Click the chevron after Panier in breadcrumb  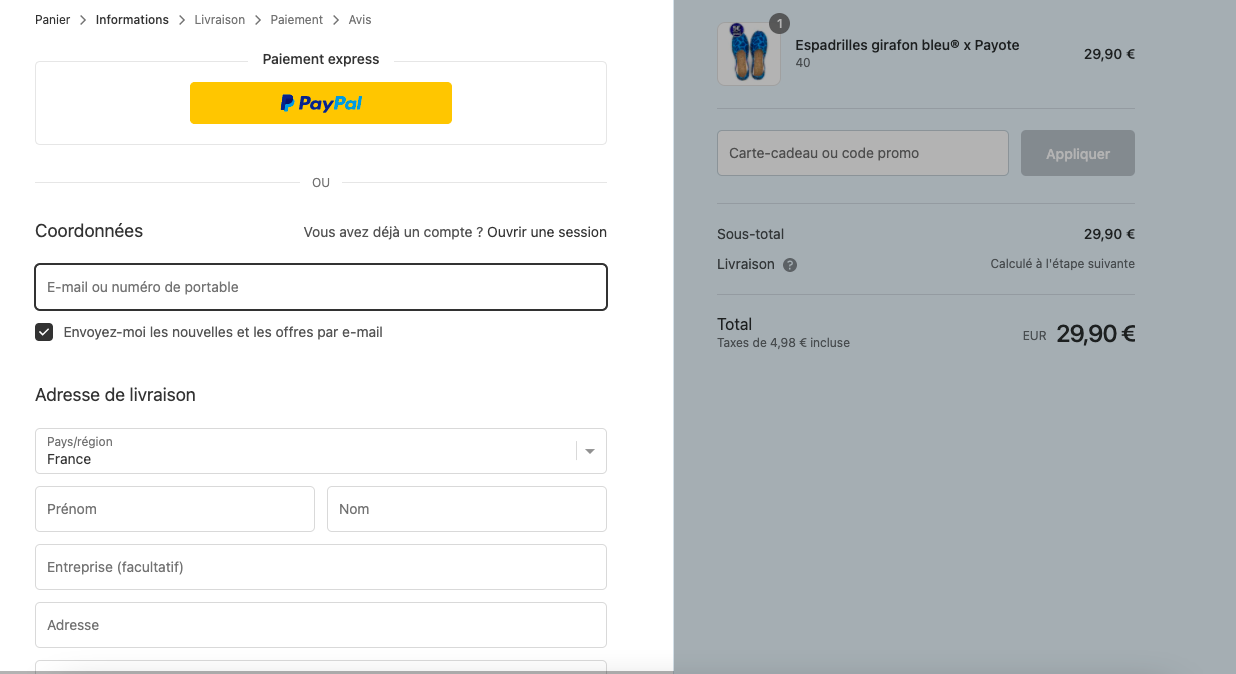click(x=83, y=20)
